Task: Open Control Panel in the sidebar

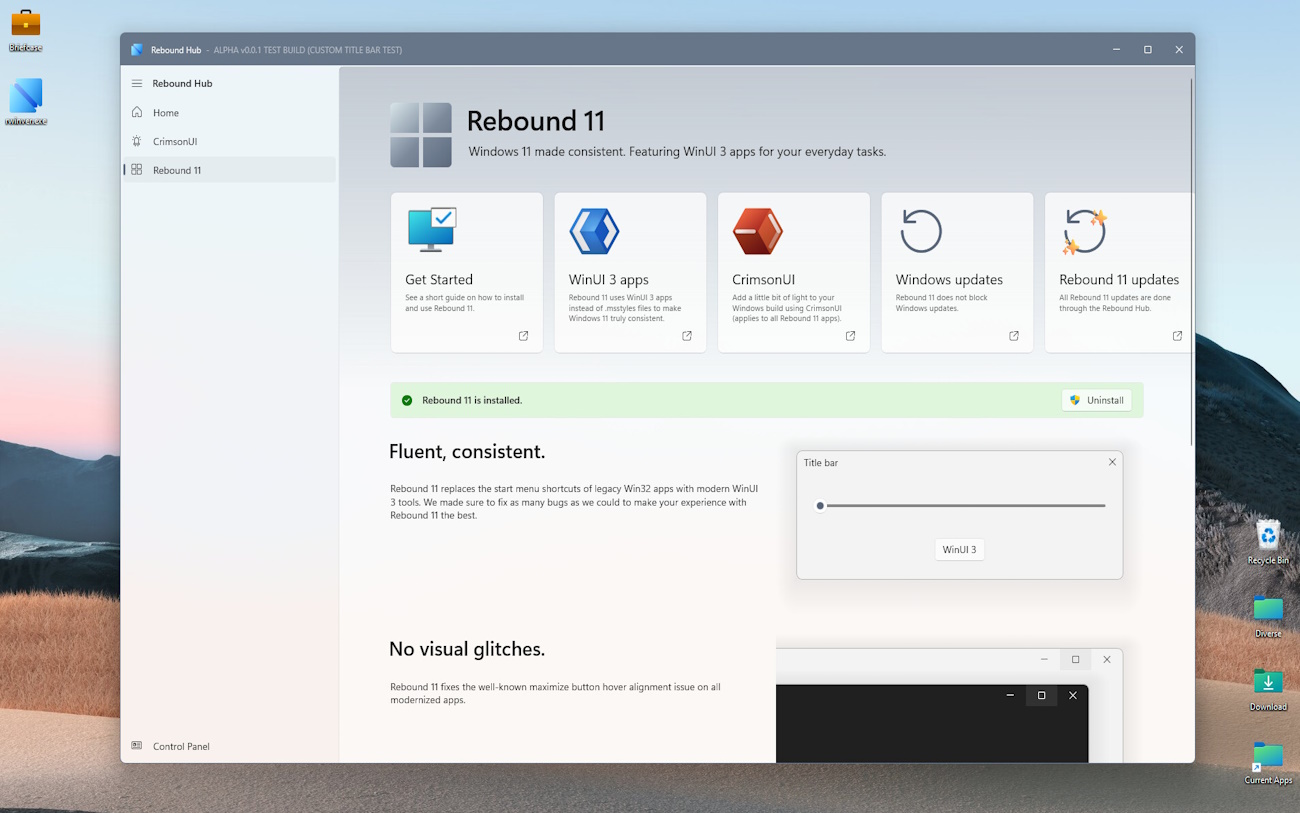Action: 229,746
